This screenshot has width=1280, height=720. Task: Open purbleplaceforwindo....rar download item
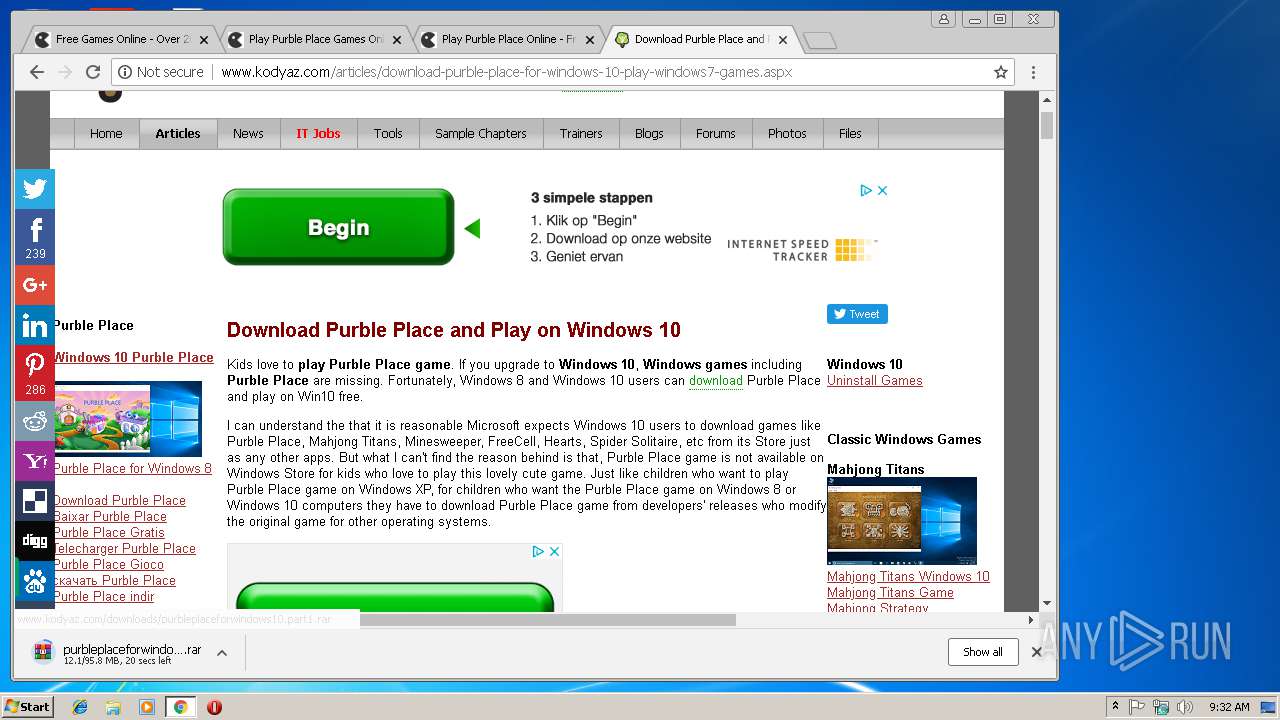118,653
